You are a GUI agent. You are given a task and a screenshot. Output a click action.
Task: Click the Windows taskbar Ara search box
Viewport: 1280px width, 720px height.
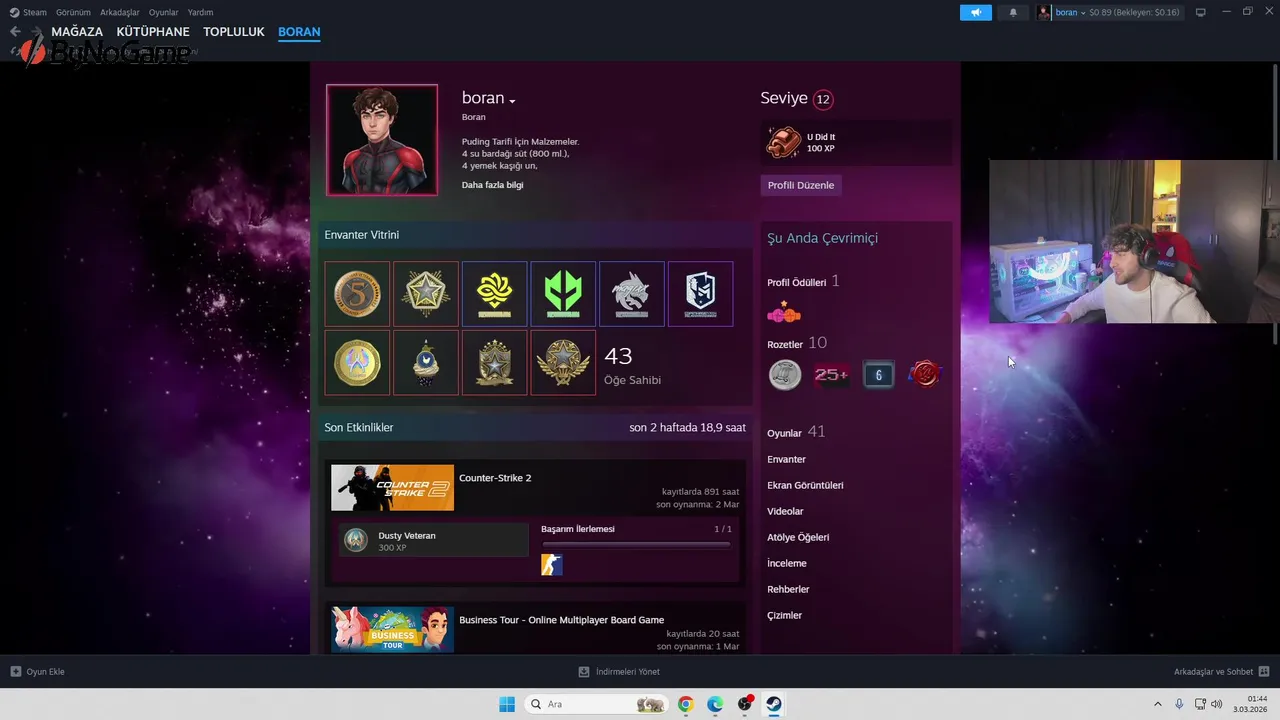coord(596,704)
